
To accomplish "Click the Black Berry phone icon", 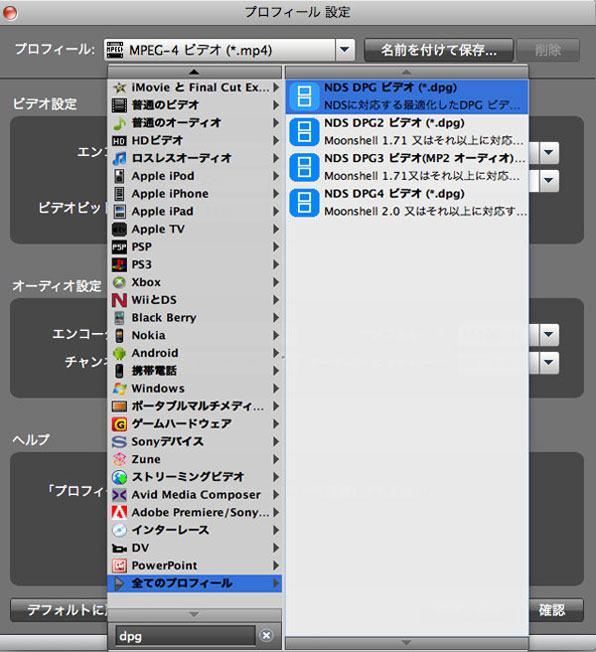I will (x=119, y=318).
